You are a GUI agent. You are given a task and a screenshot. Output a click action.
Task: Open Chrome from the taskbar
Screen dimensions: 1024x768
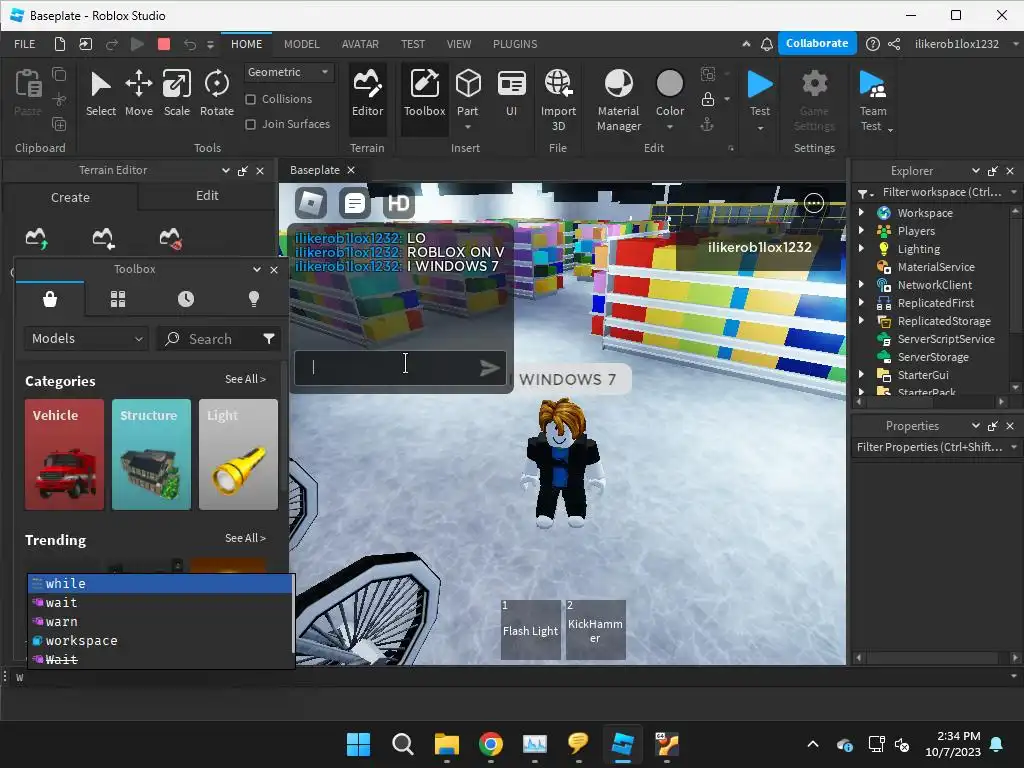coord(490,744)
